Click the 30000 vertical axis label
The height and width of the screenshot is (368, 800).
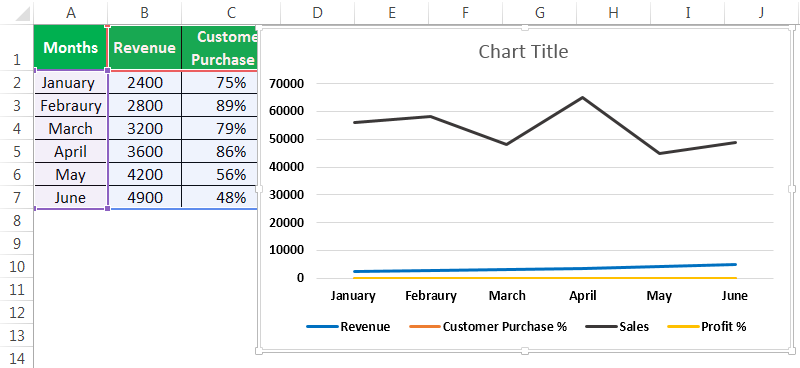coord(285,194)
